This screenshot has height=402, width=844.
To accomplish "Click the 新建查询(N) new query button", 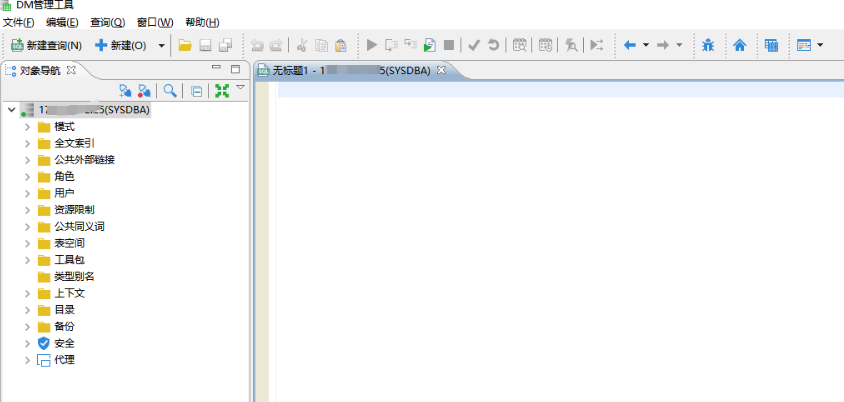I will pyautogui.click(x=46, y=45).
